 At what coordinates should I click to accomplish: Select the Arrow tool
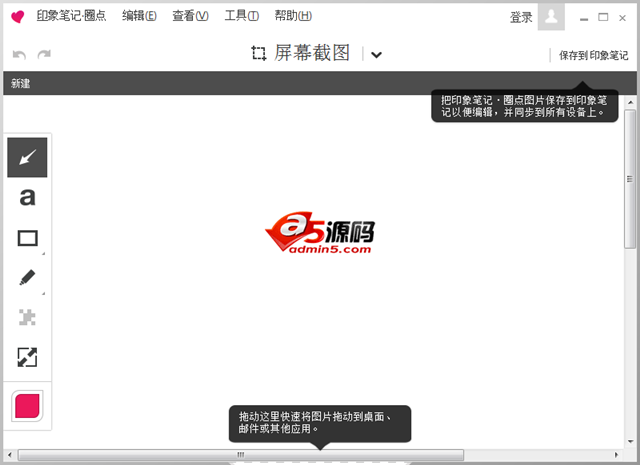click(x=27, y=157)
